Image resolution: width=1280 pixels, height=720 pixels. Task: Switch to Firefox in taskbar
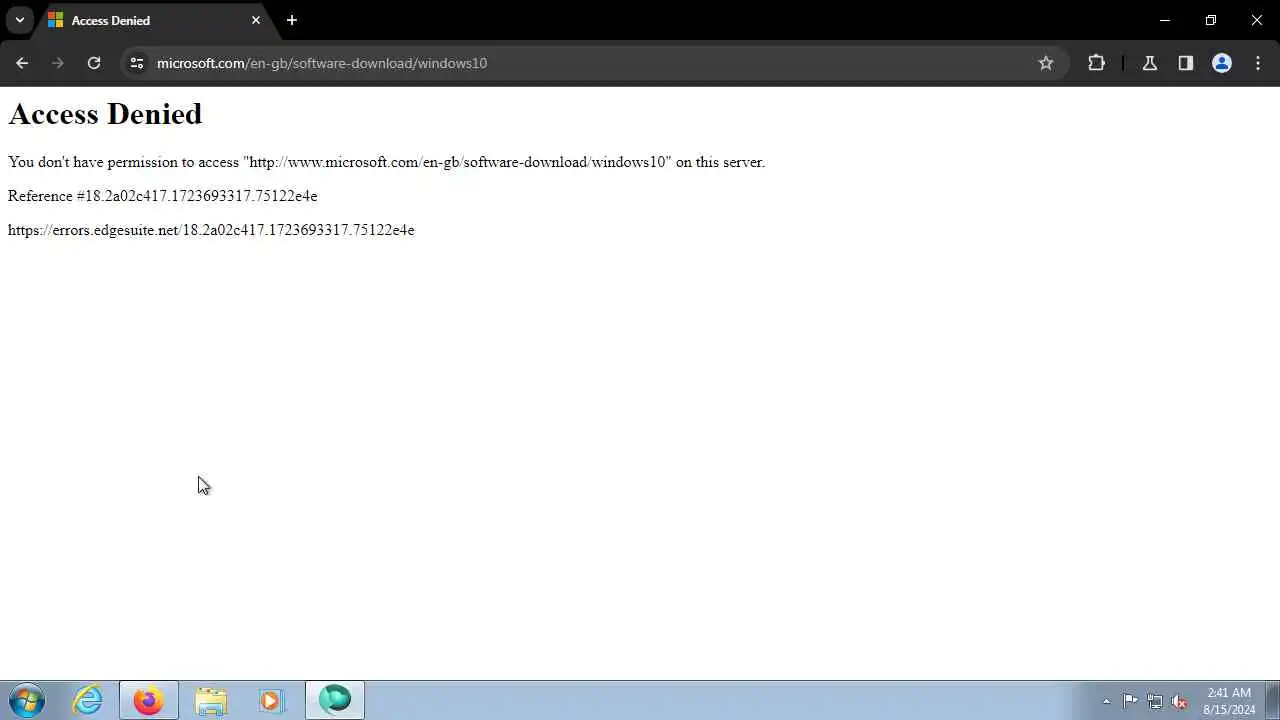tap(149, 701)
